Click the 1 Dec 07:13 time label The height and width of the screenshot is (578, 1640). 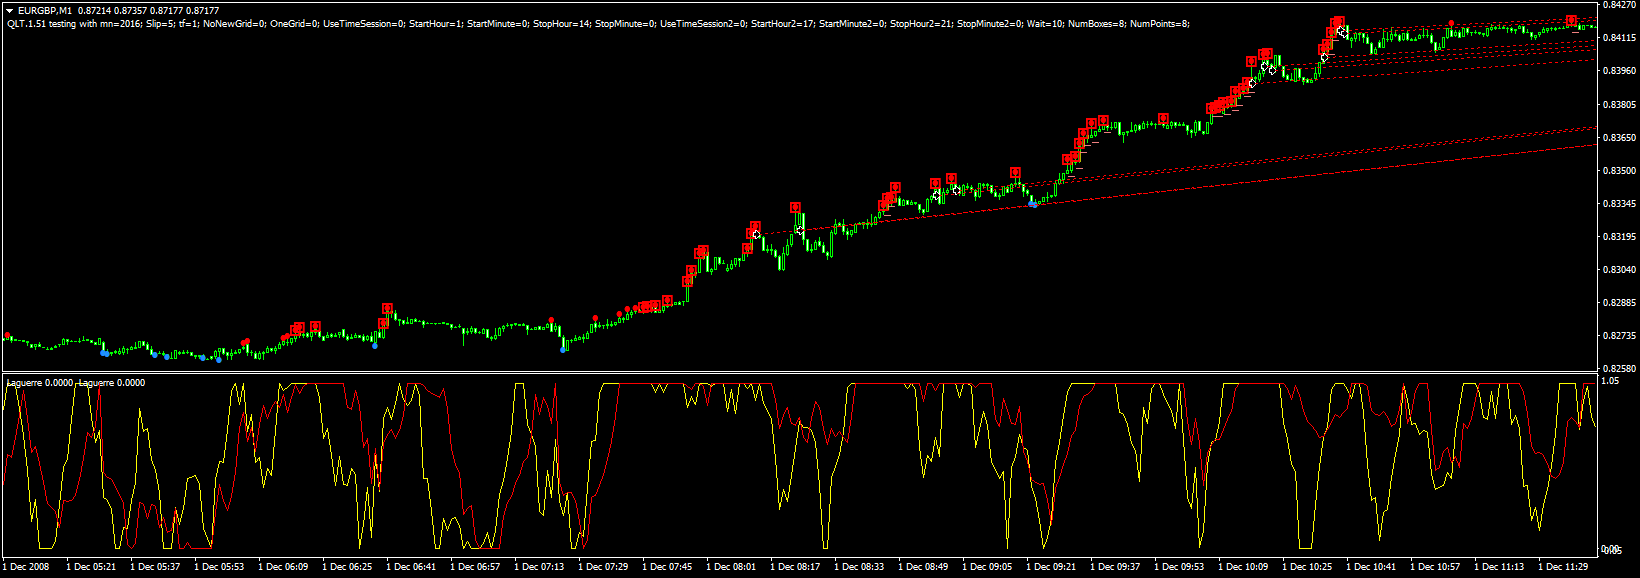(x=539, y=567)
